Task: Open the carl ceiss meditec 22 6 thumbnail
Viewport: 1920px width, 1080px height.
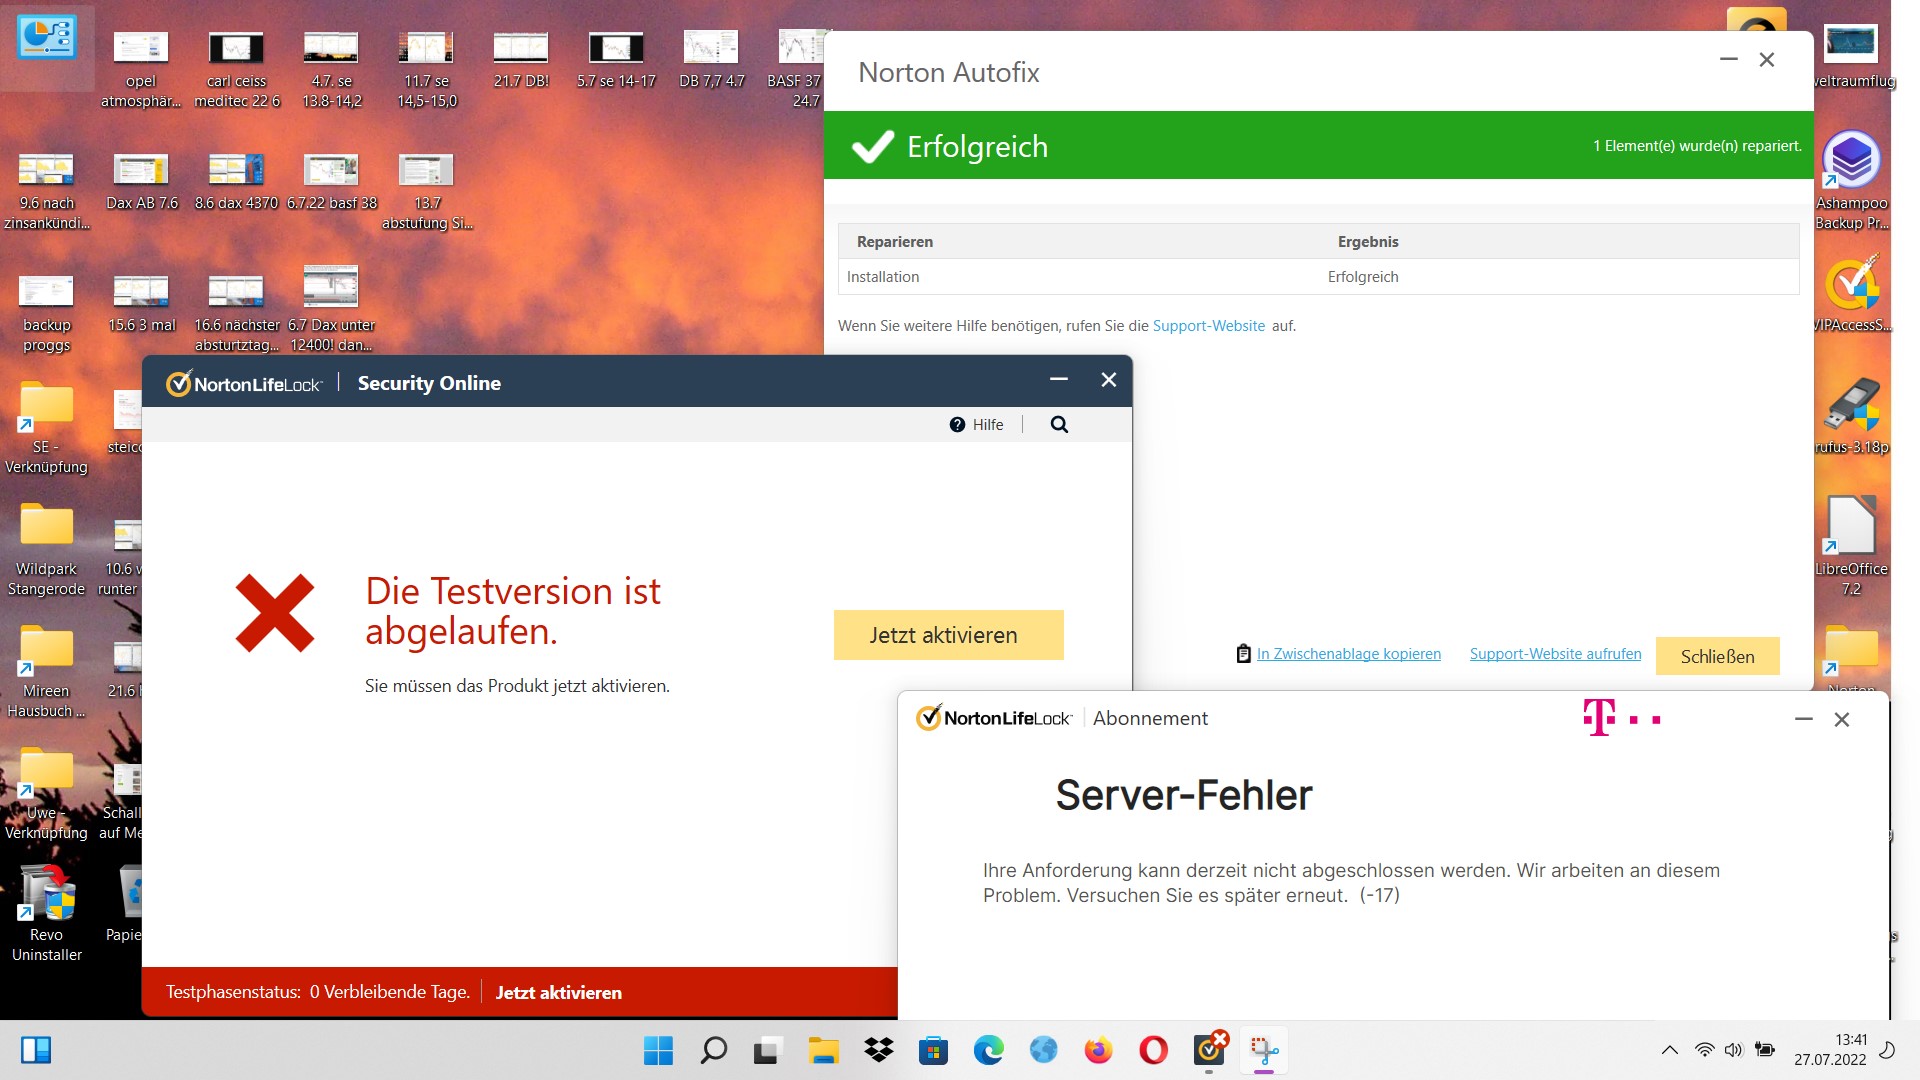Action: click(x=236, y=69)
